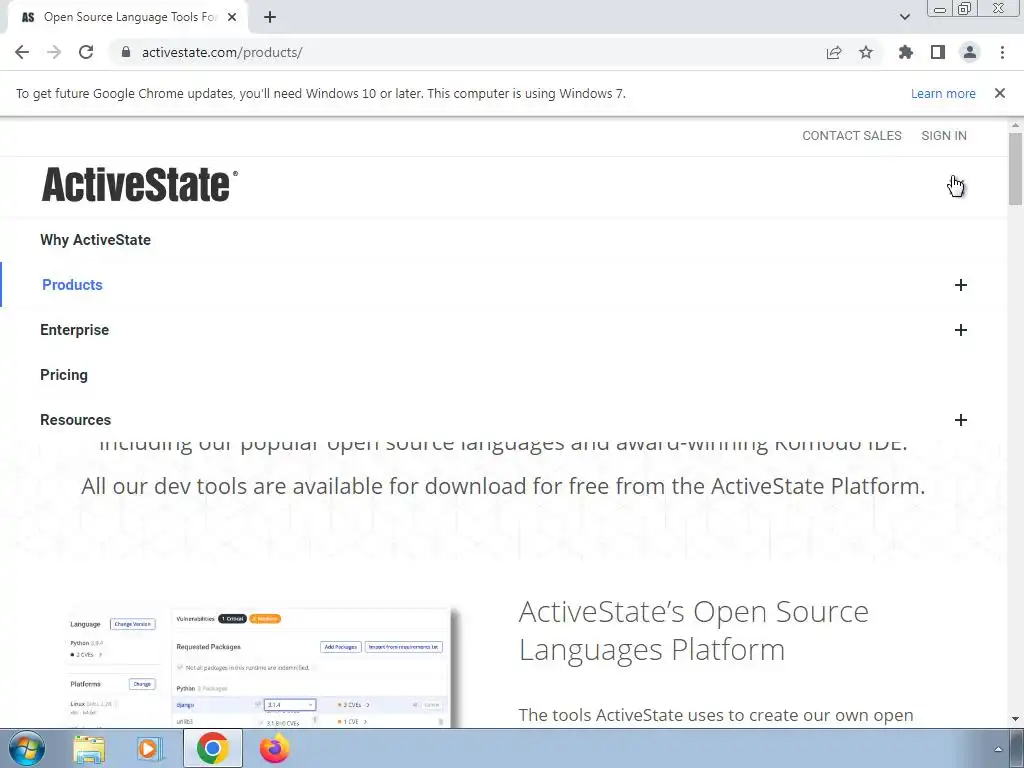
Task: Expand the Enterprise submenu plus
Action: [x=960, y=330]
